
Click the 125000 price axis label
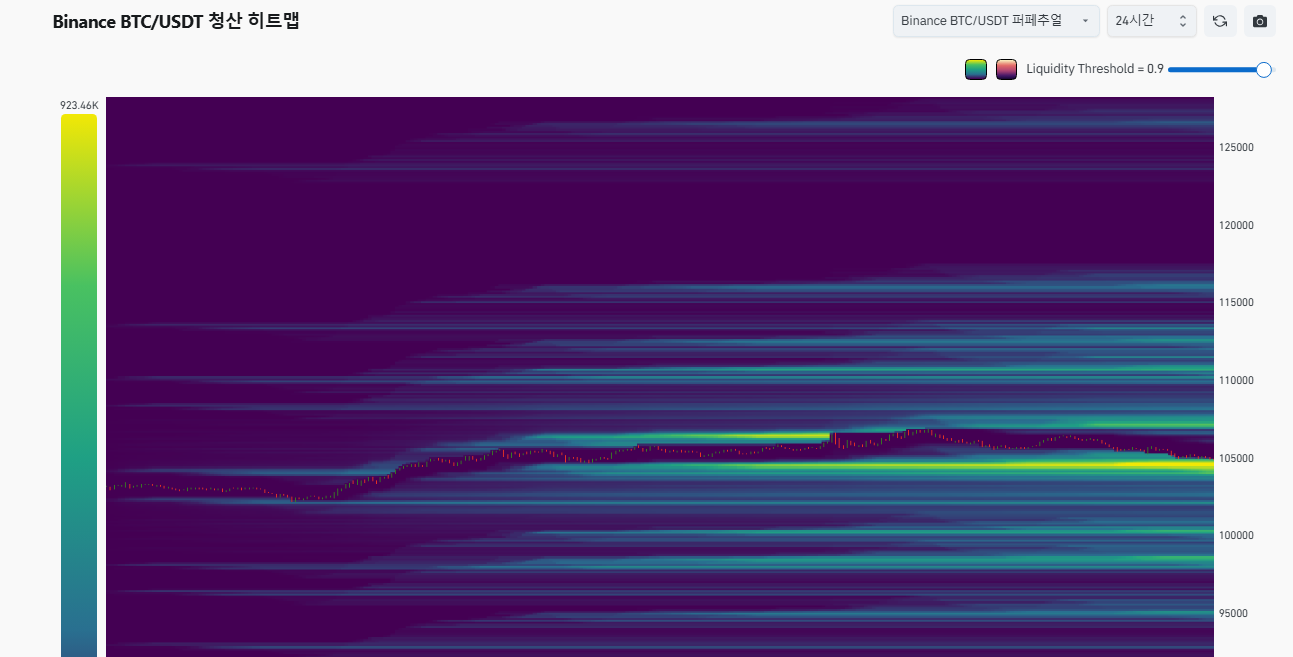point(1236,147)
